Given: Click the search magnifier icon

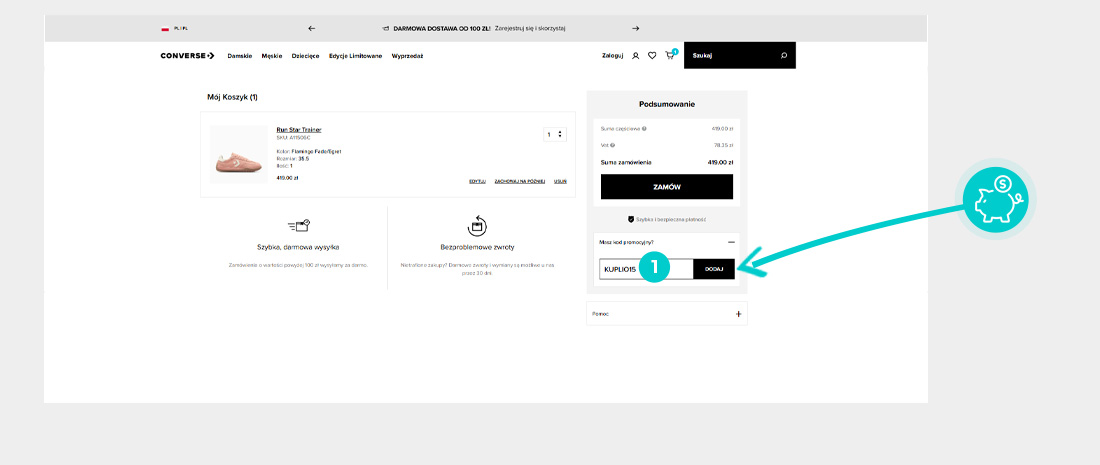Looking at the screenshot, I should click(x=784, y=55).
